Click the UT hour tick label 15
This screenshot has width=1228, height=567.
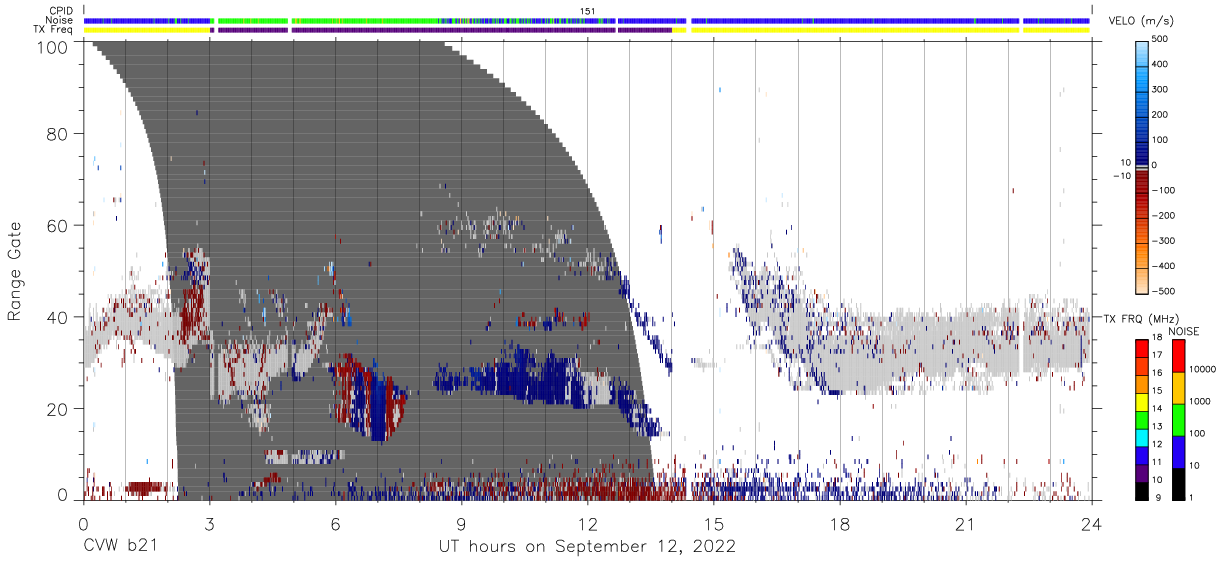click(x=713, y=523)
